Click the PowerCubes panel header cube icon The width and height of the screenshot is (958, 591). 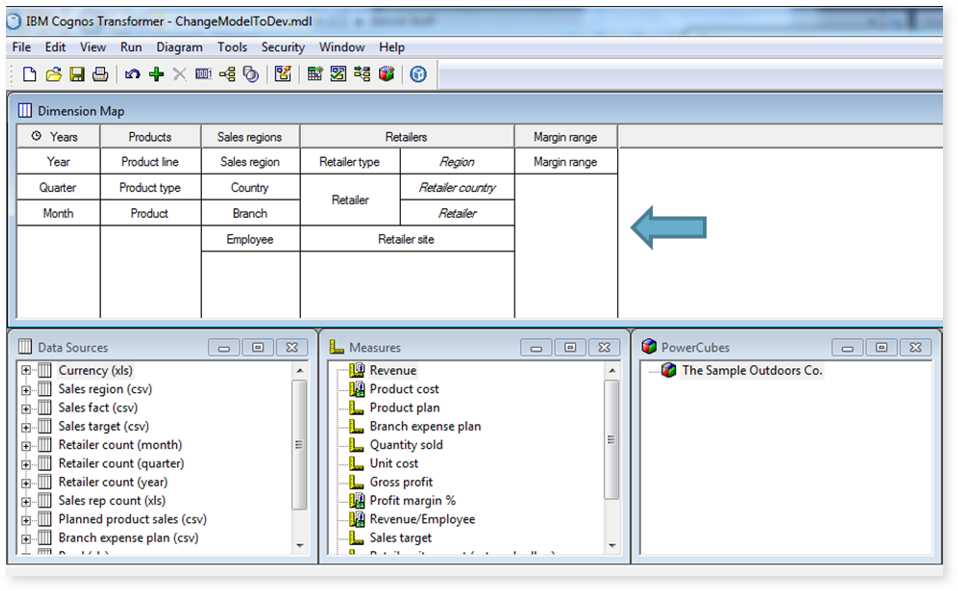[x=649, y=347]
